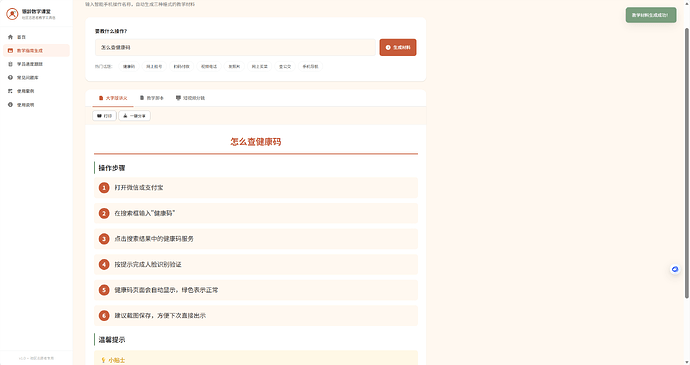Open 使用说明 in the sidebar
This screenshot has width=690, height=365.
pos(37,105)
